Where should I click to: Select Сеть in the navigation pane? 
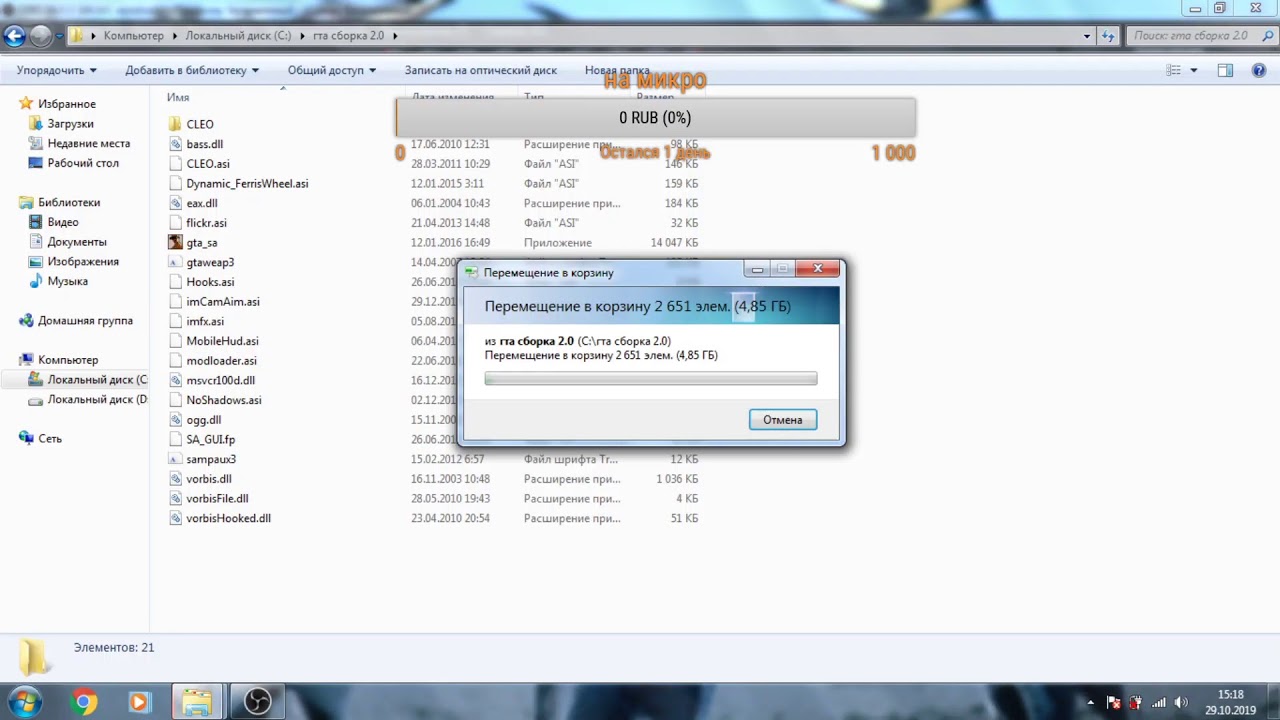(50, 439)
